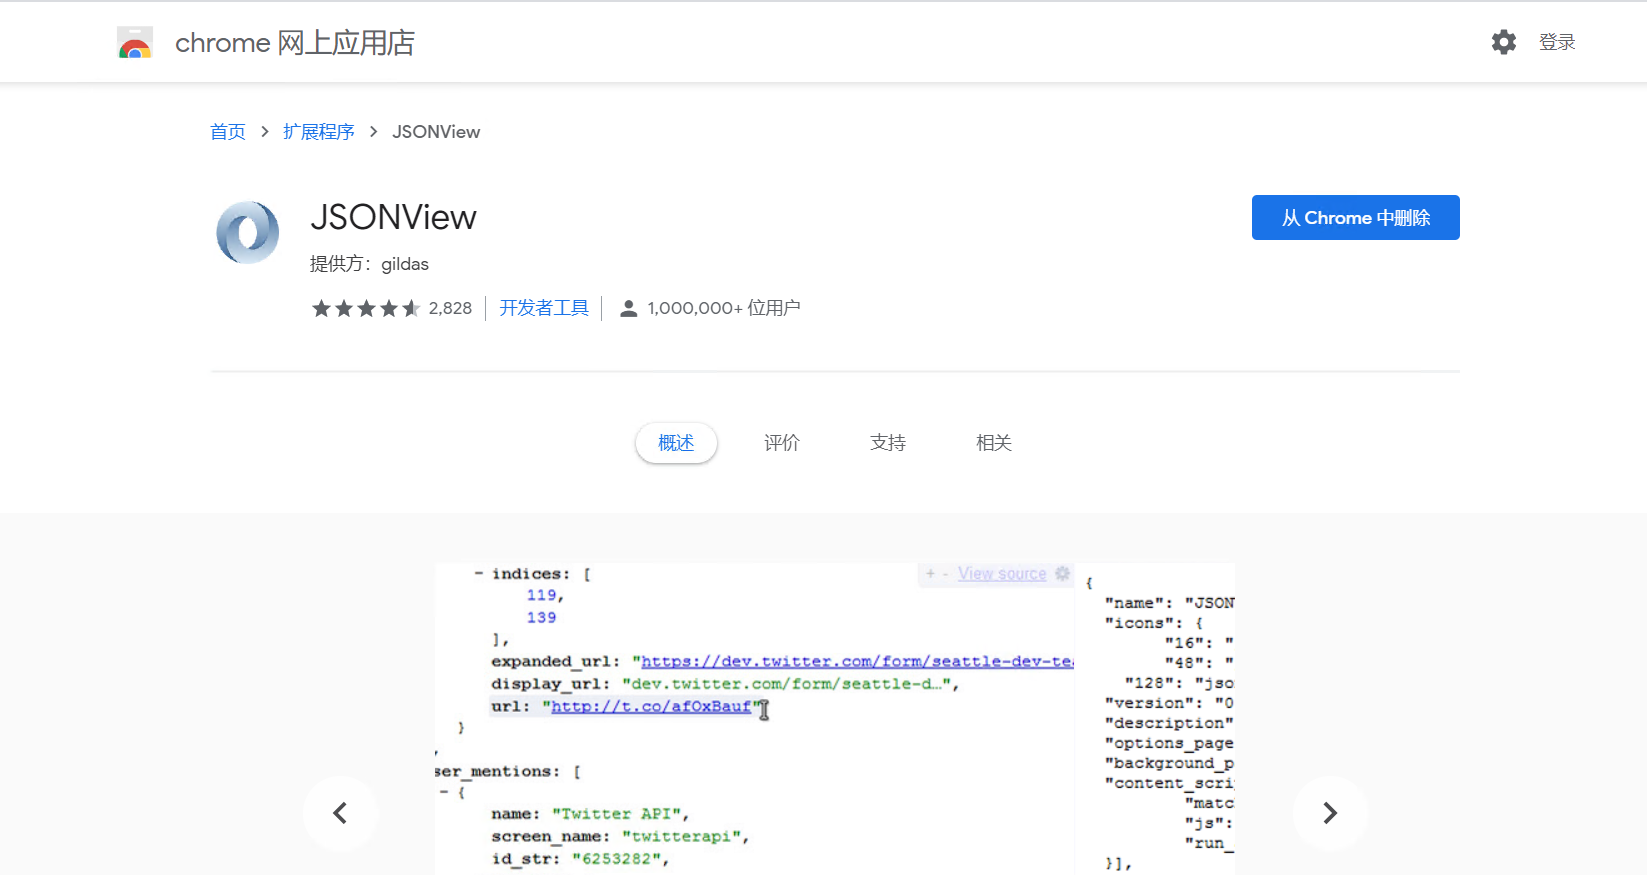The height and width of the screenshot is (875, 1647).
Task: Select the 概述 tab
Action: pos(676,443)
